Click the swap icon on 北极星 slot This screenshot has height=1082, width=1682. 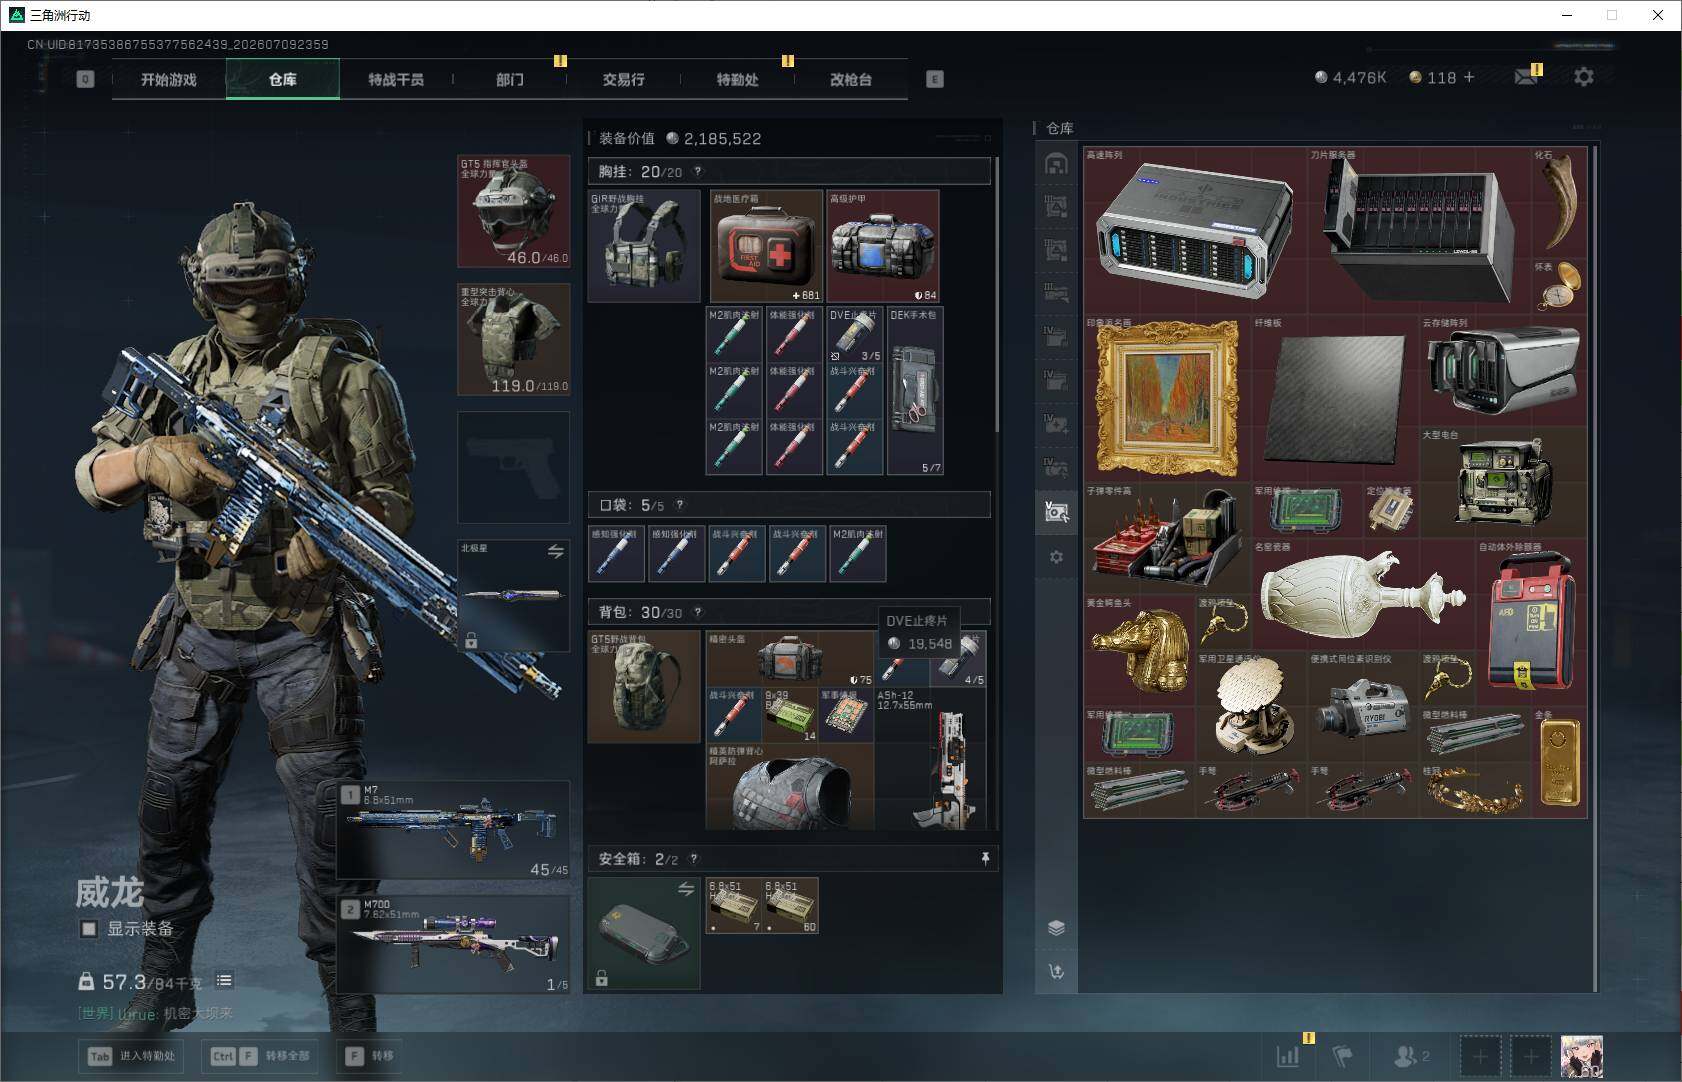(556, 551)
